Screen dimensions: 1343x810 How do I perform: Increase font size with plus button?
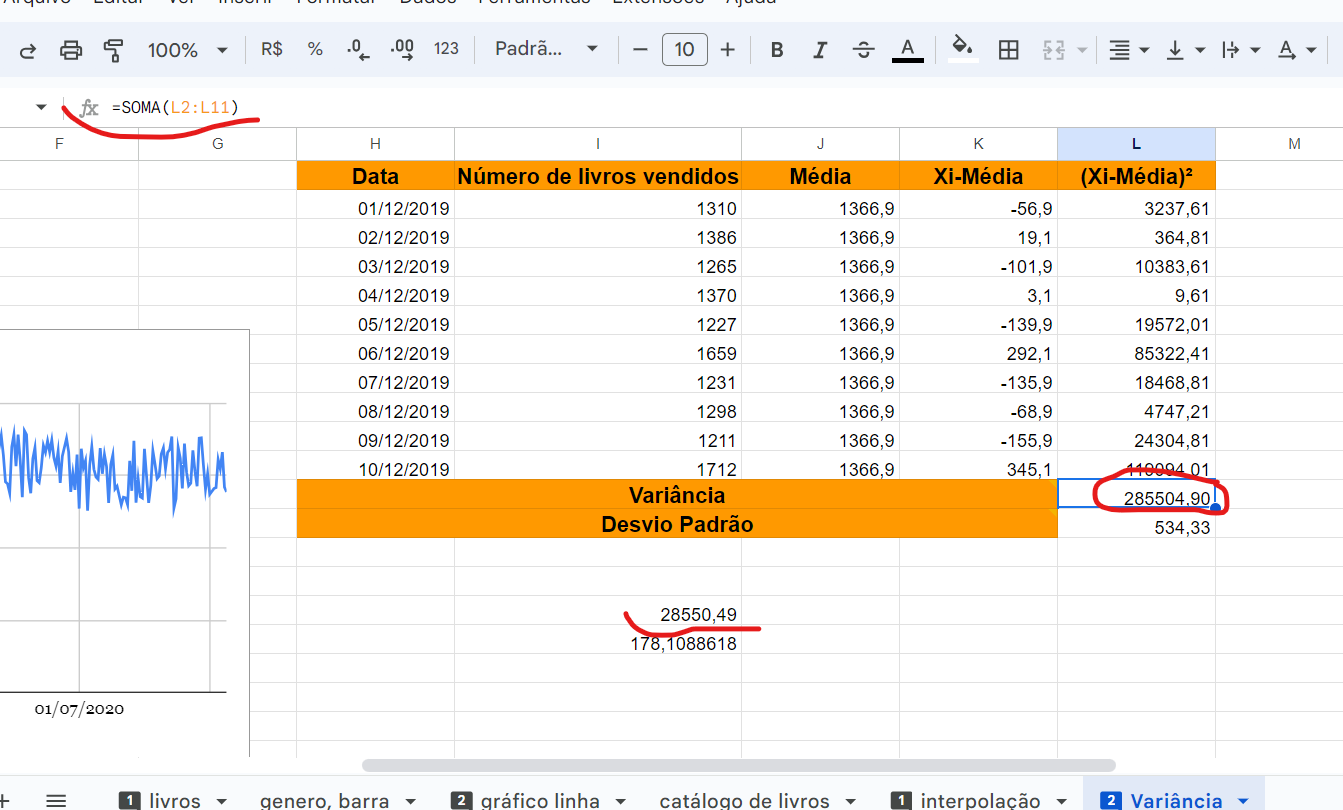(728, 49)
